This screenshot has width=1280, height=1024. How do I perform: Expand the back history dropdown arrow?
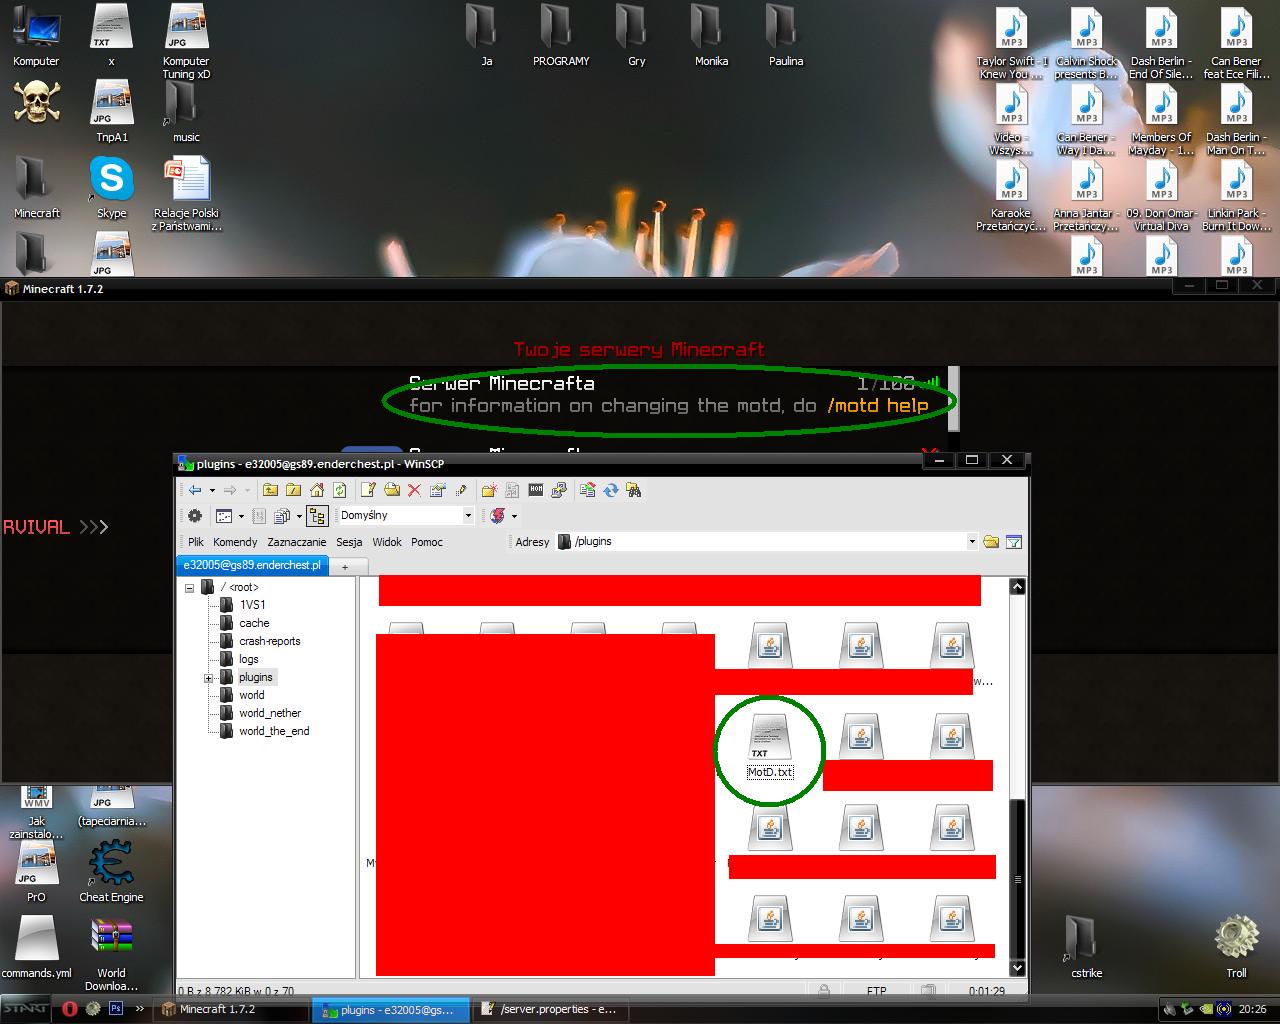212,490
